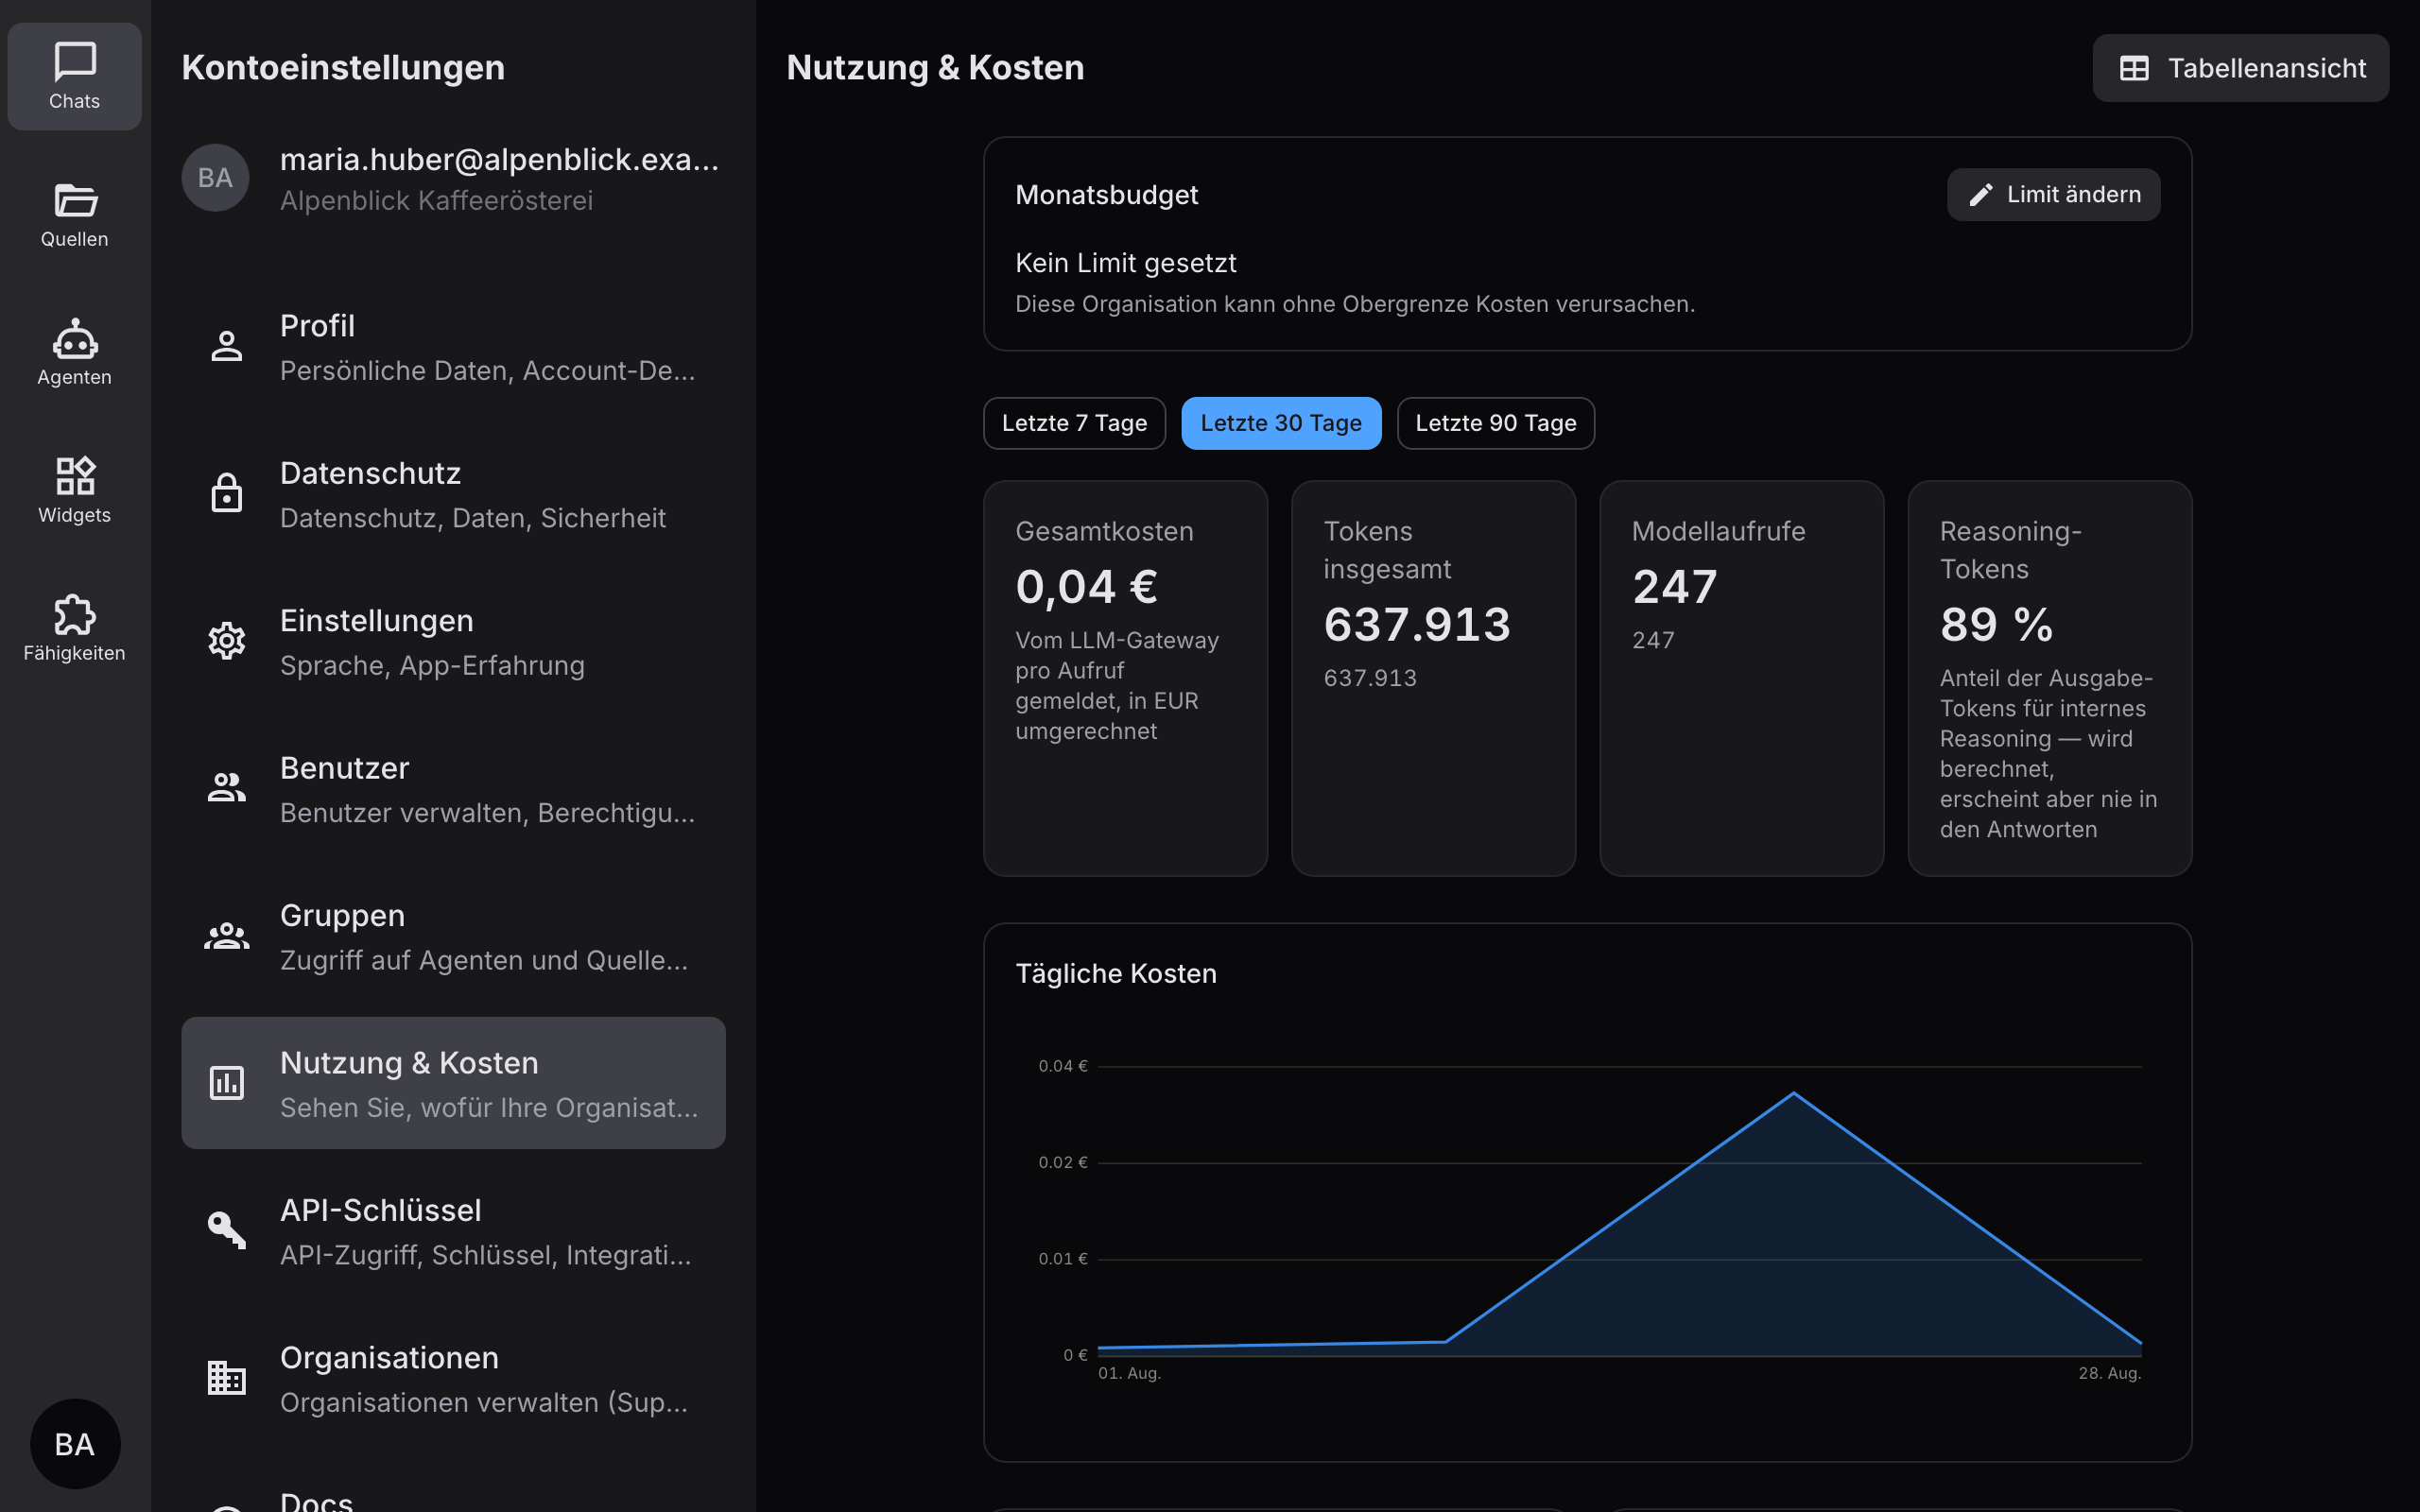Click the Modellaufrufe card value 247
This screenshot has height=1512, width=2420.
point(1674,586)
